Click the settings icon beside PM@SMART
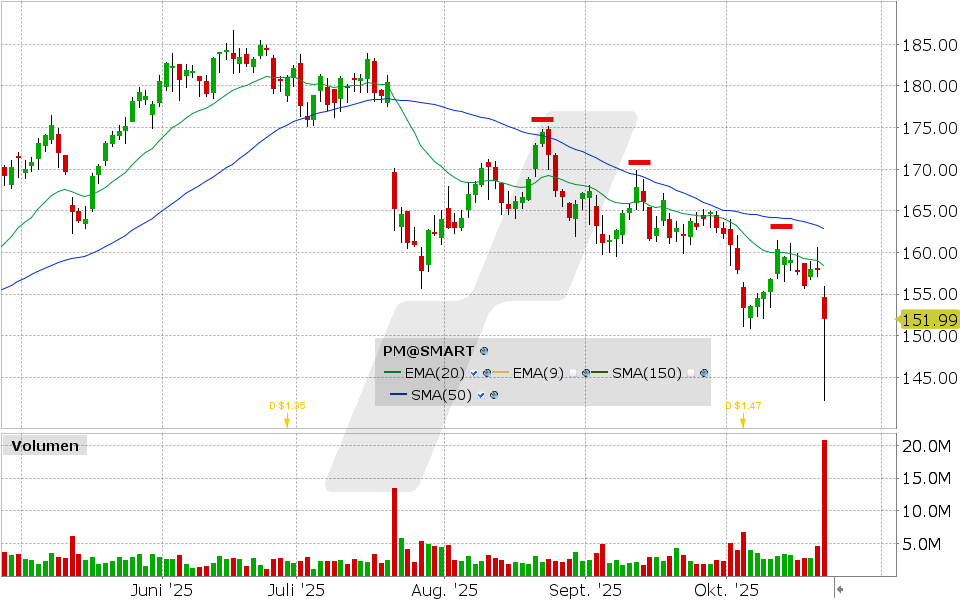Viewport: 960px width, 600px height. (484, 352)
